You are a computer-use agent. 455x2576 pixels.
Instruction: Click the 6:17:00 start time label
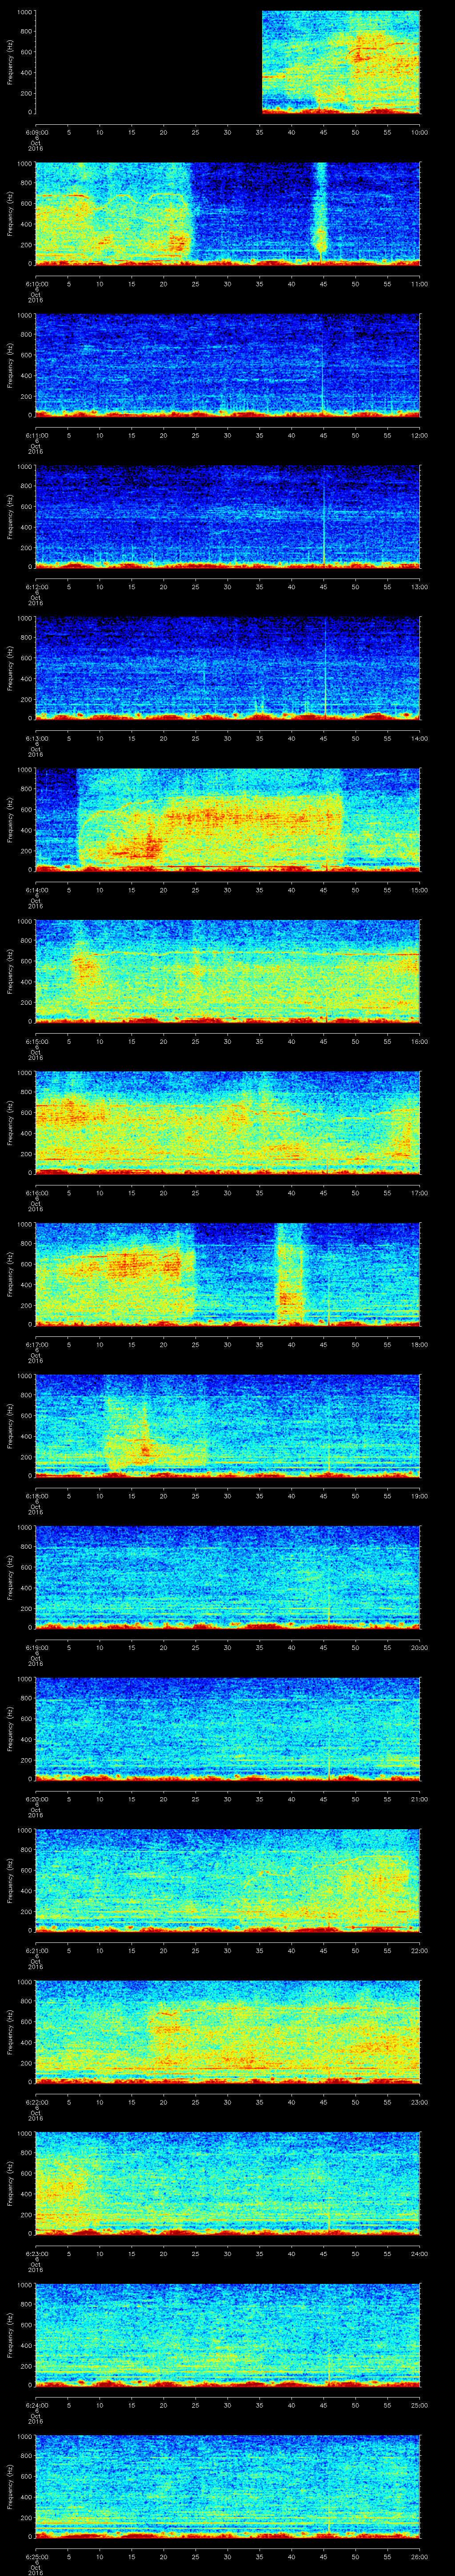36,1344
